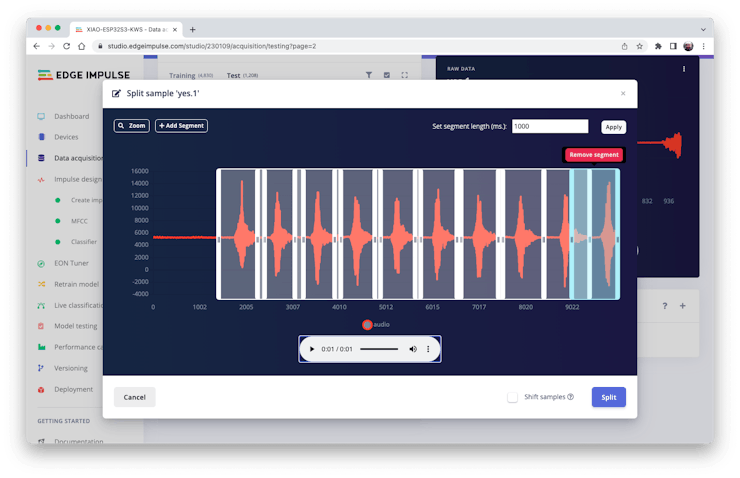Open the audio player three-dot menu

[x=428, y=349]
